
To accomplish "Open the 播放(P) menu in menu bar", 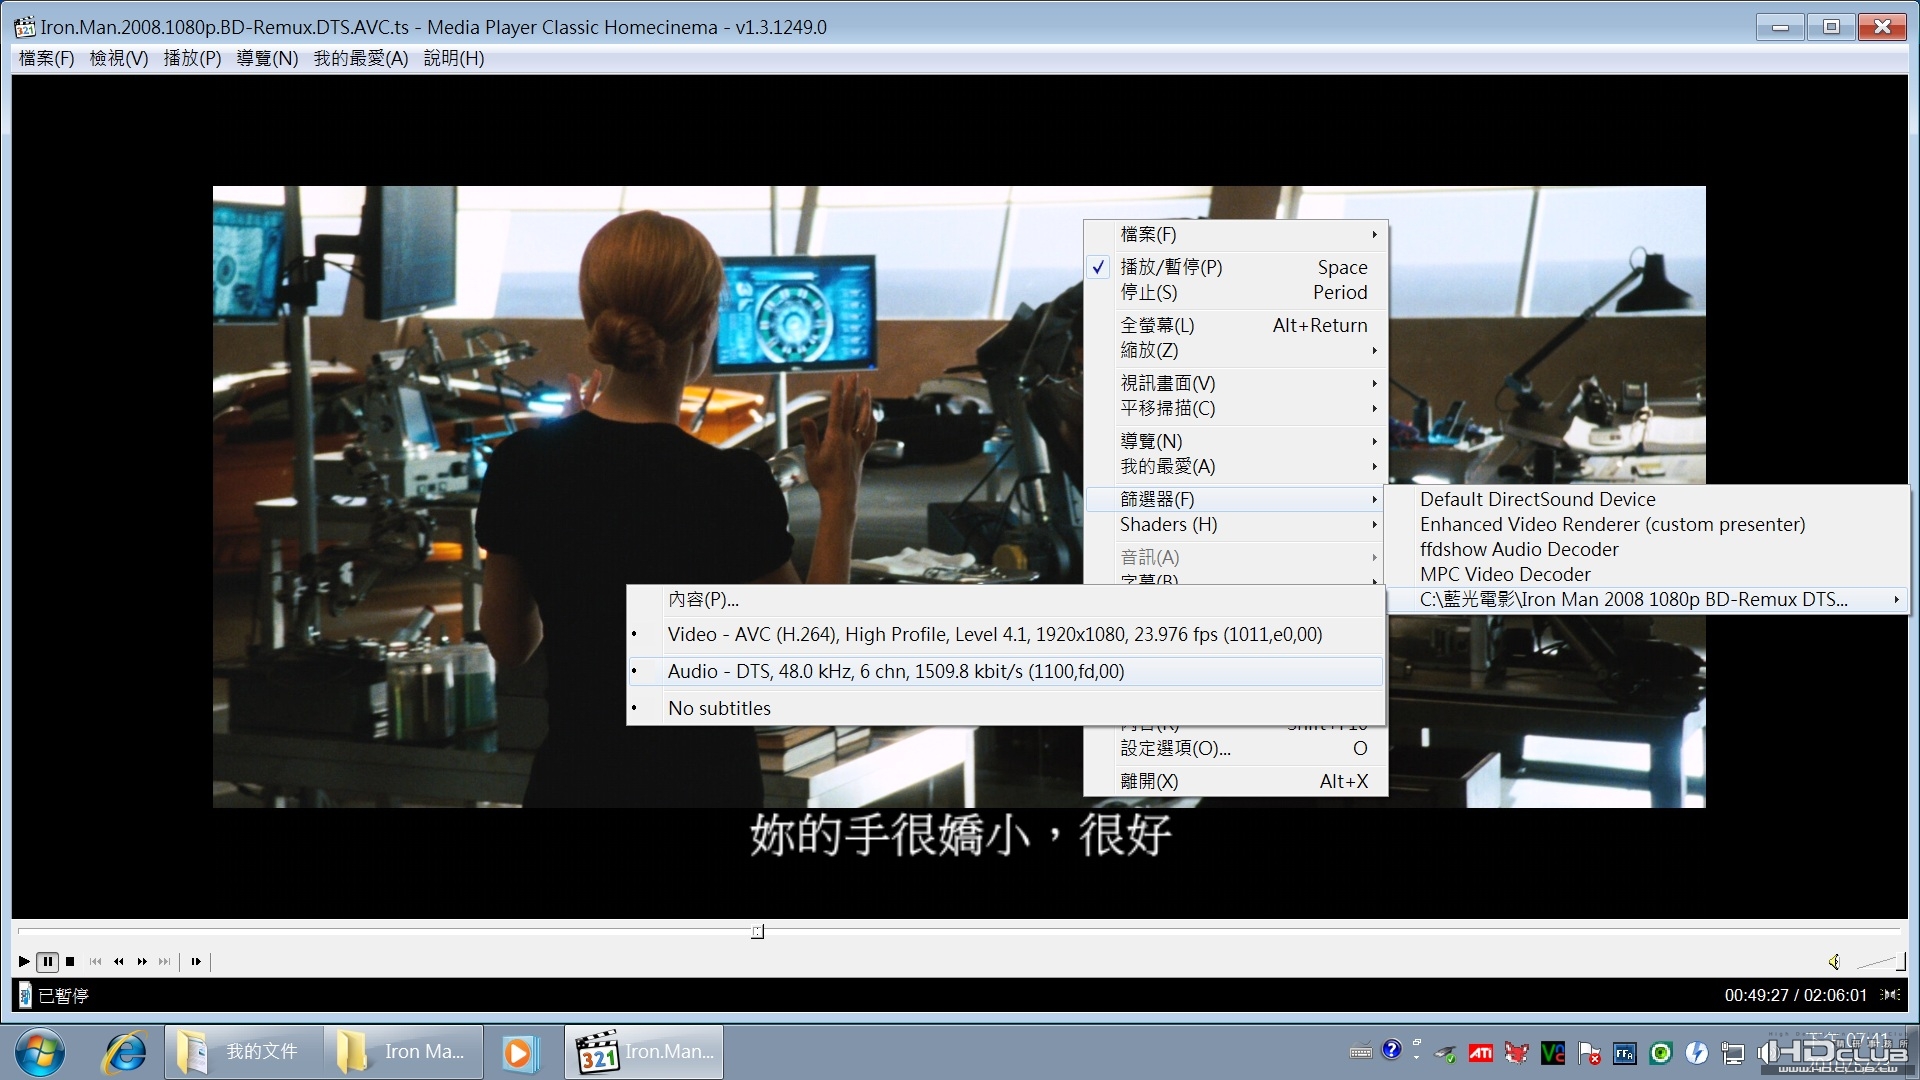I will tap(192, 58).
